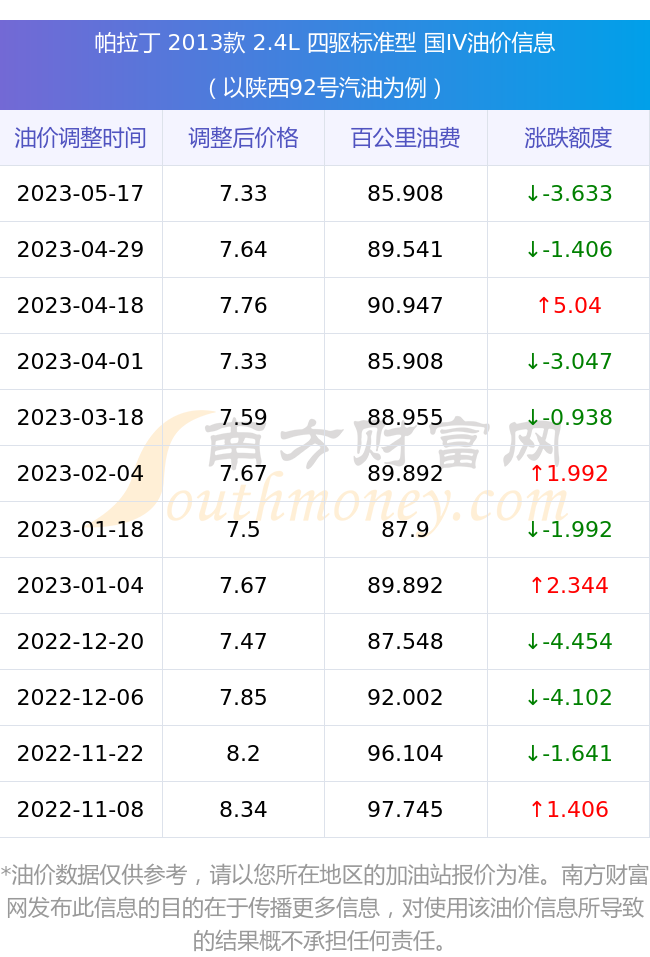Click the price 8.34 cell
Screen dimensions: 650x957
243,809
